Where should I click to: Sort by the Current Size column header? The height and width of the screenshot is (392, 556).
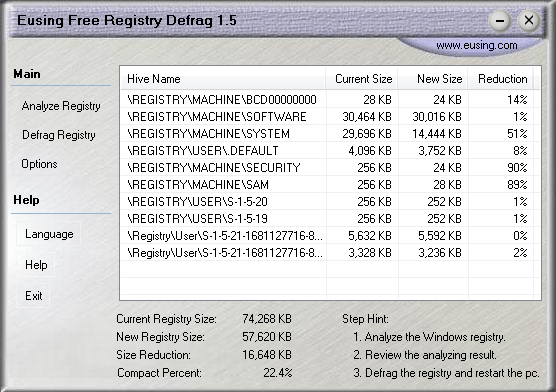coord(362,78)
